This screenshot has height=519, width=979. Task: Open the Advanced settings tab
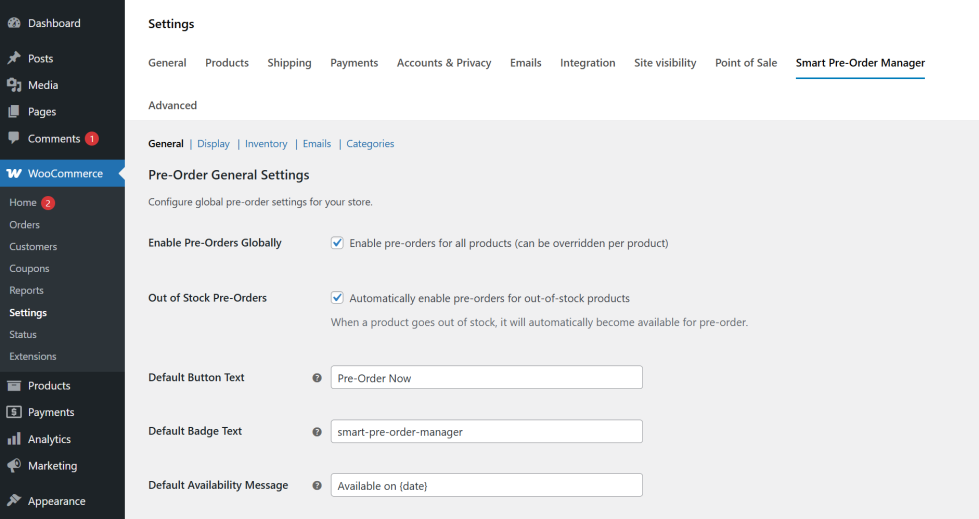pyautogui.click(x=172, y=105)
